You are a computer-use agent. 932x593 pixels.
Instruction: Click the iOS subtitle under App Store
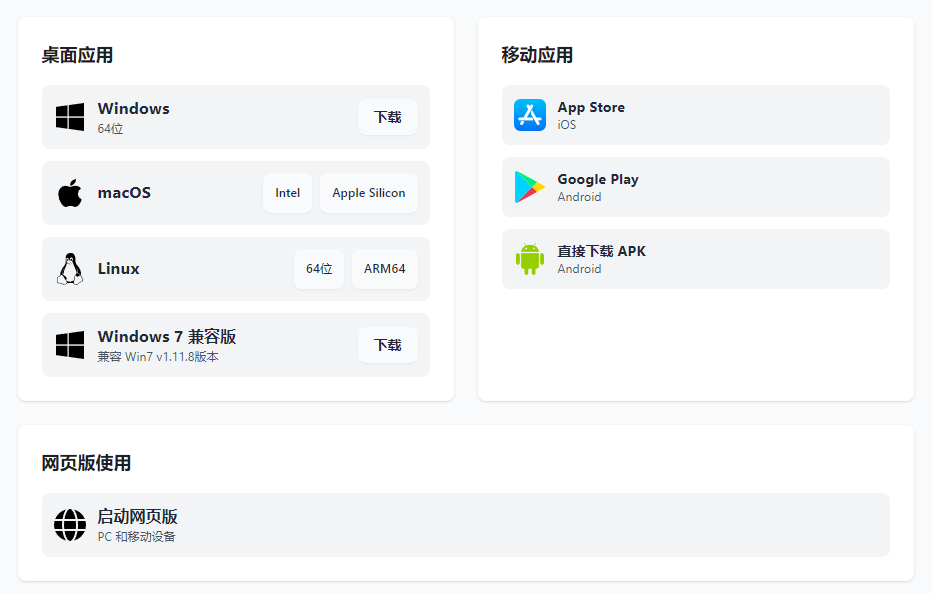pos(566,125)
